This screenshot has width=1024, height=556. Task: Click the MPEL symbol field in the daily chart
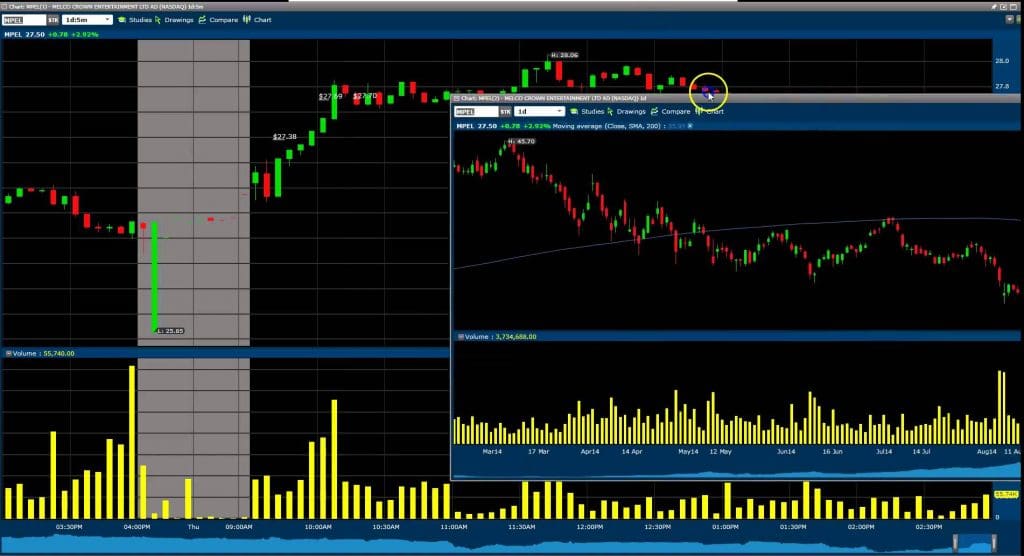pos(476,111)
